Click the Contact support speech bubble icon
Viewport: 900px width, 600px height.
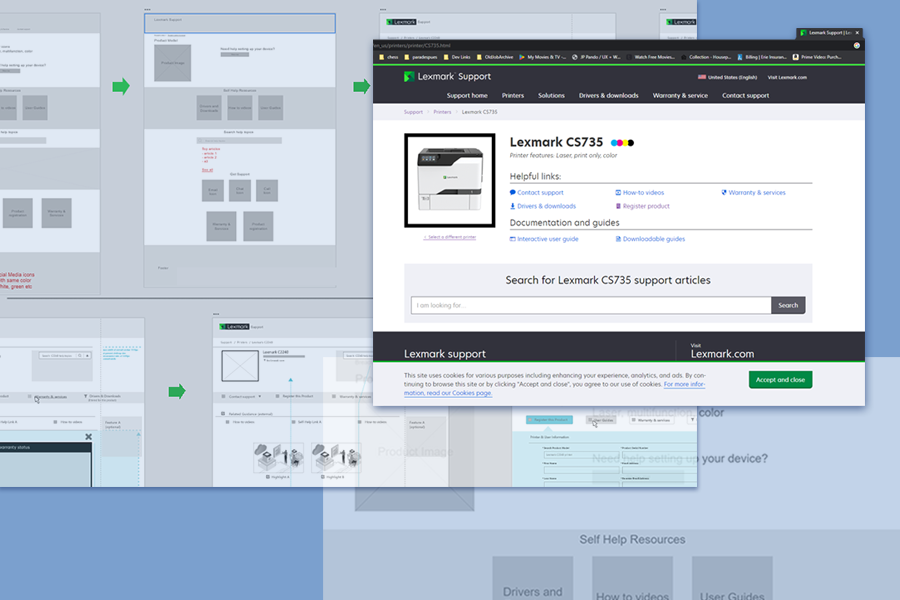point(513,192)
